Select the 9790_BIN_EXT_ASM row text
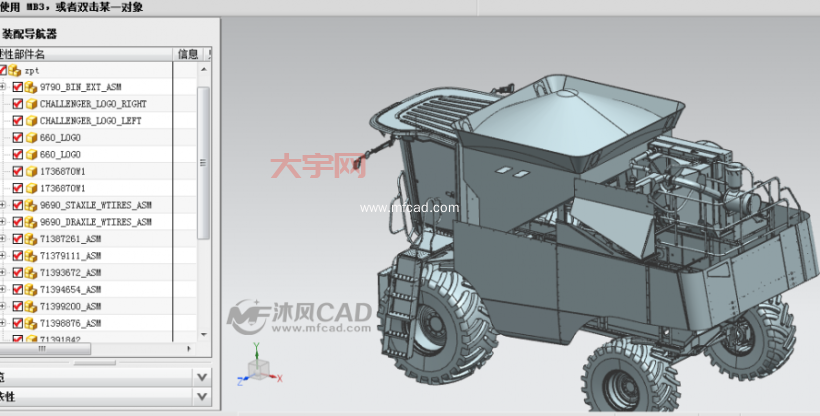 [x=81, y=87]
